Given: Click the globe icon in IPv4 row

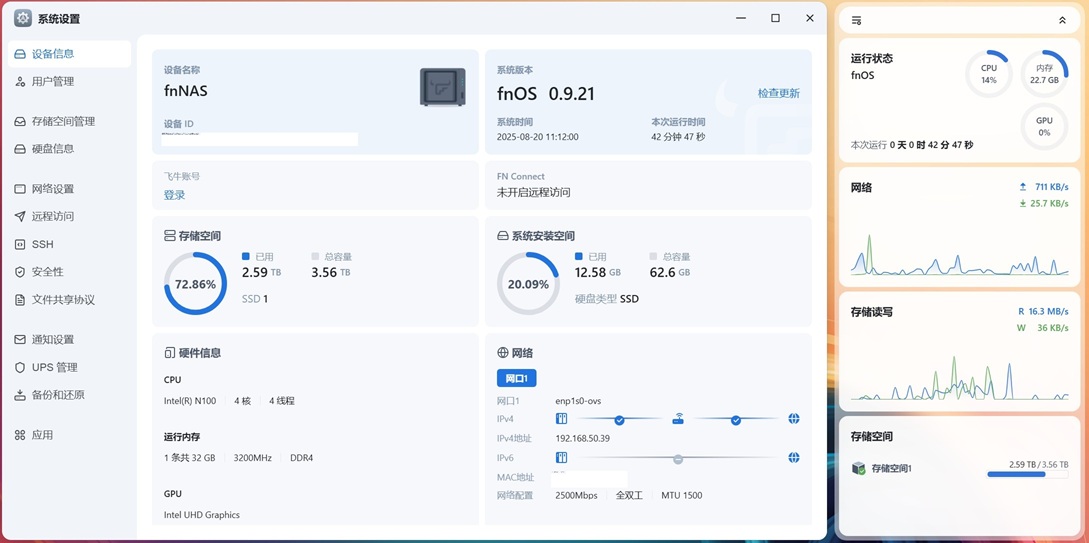Looking at the screenshot, I should tap(794, 419).
